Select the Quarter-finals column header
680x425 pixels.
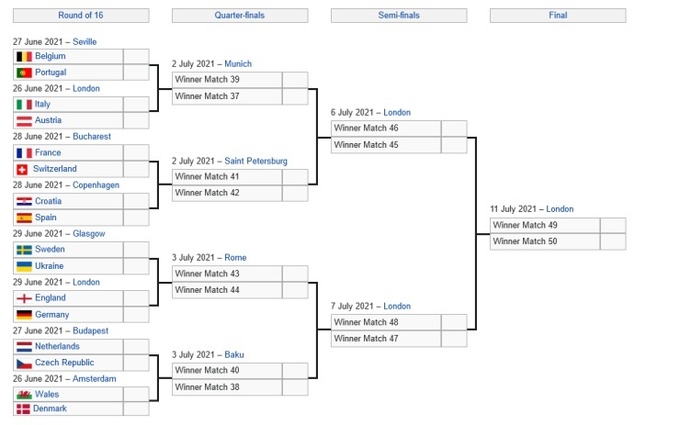click(x=240, y=16)
